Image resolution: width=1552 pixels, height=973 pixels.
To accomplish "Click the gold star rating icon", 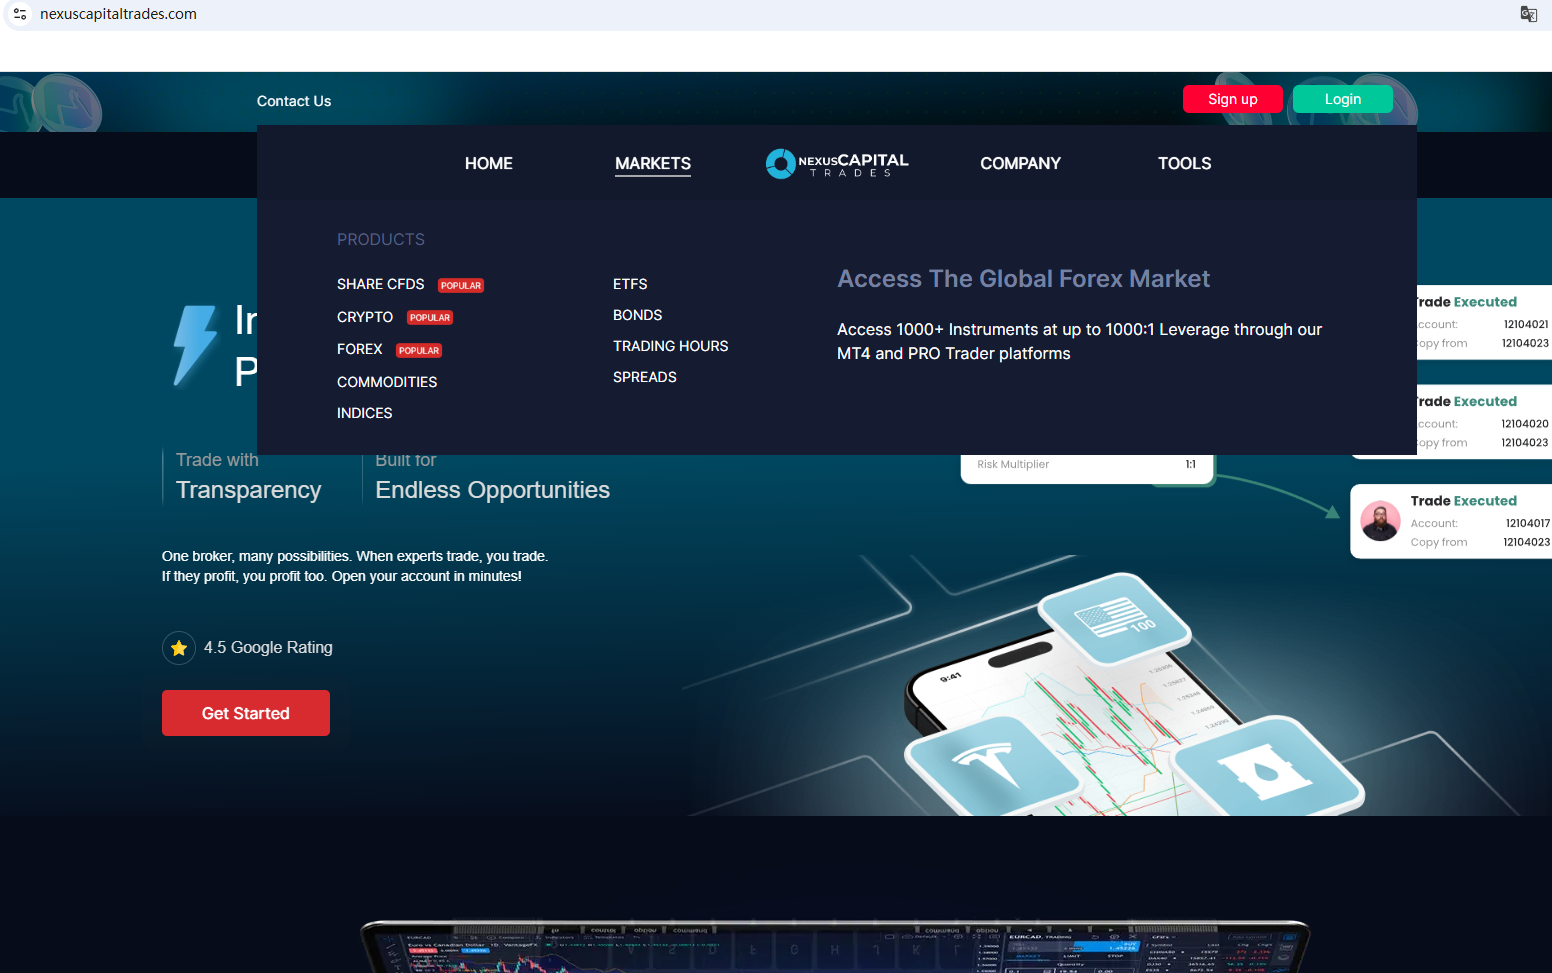I will pyautogui.click(x=179, y=648).
